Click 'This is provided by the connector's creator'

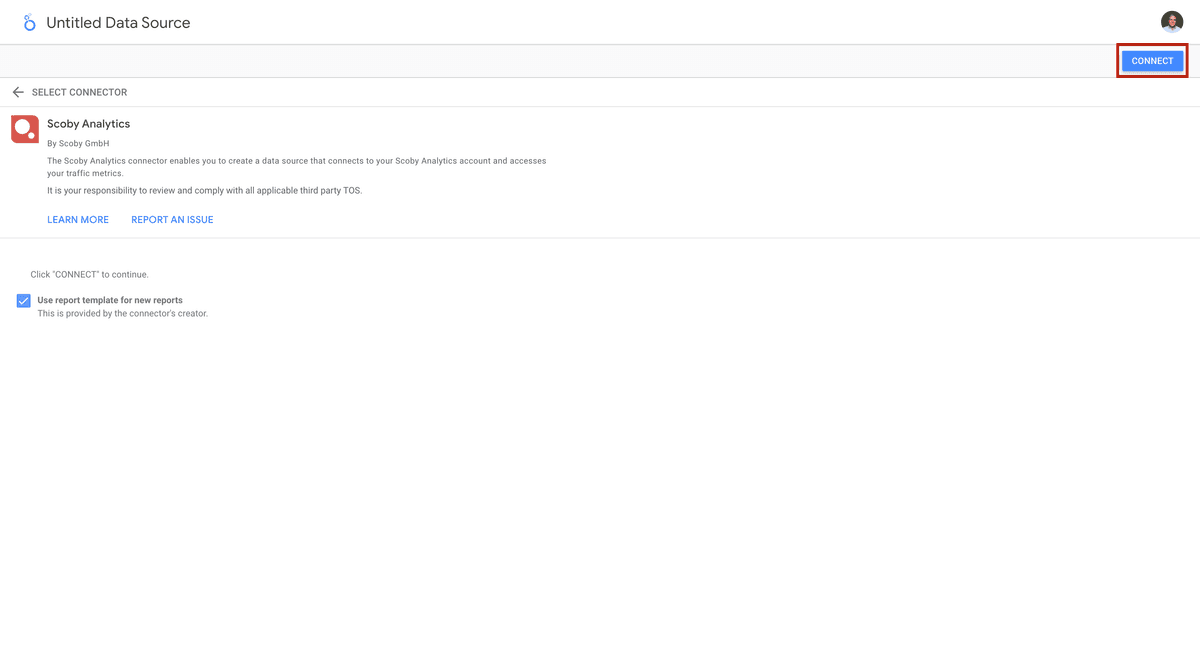[x=123, y=313]
